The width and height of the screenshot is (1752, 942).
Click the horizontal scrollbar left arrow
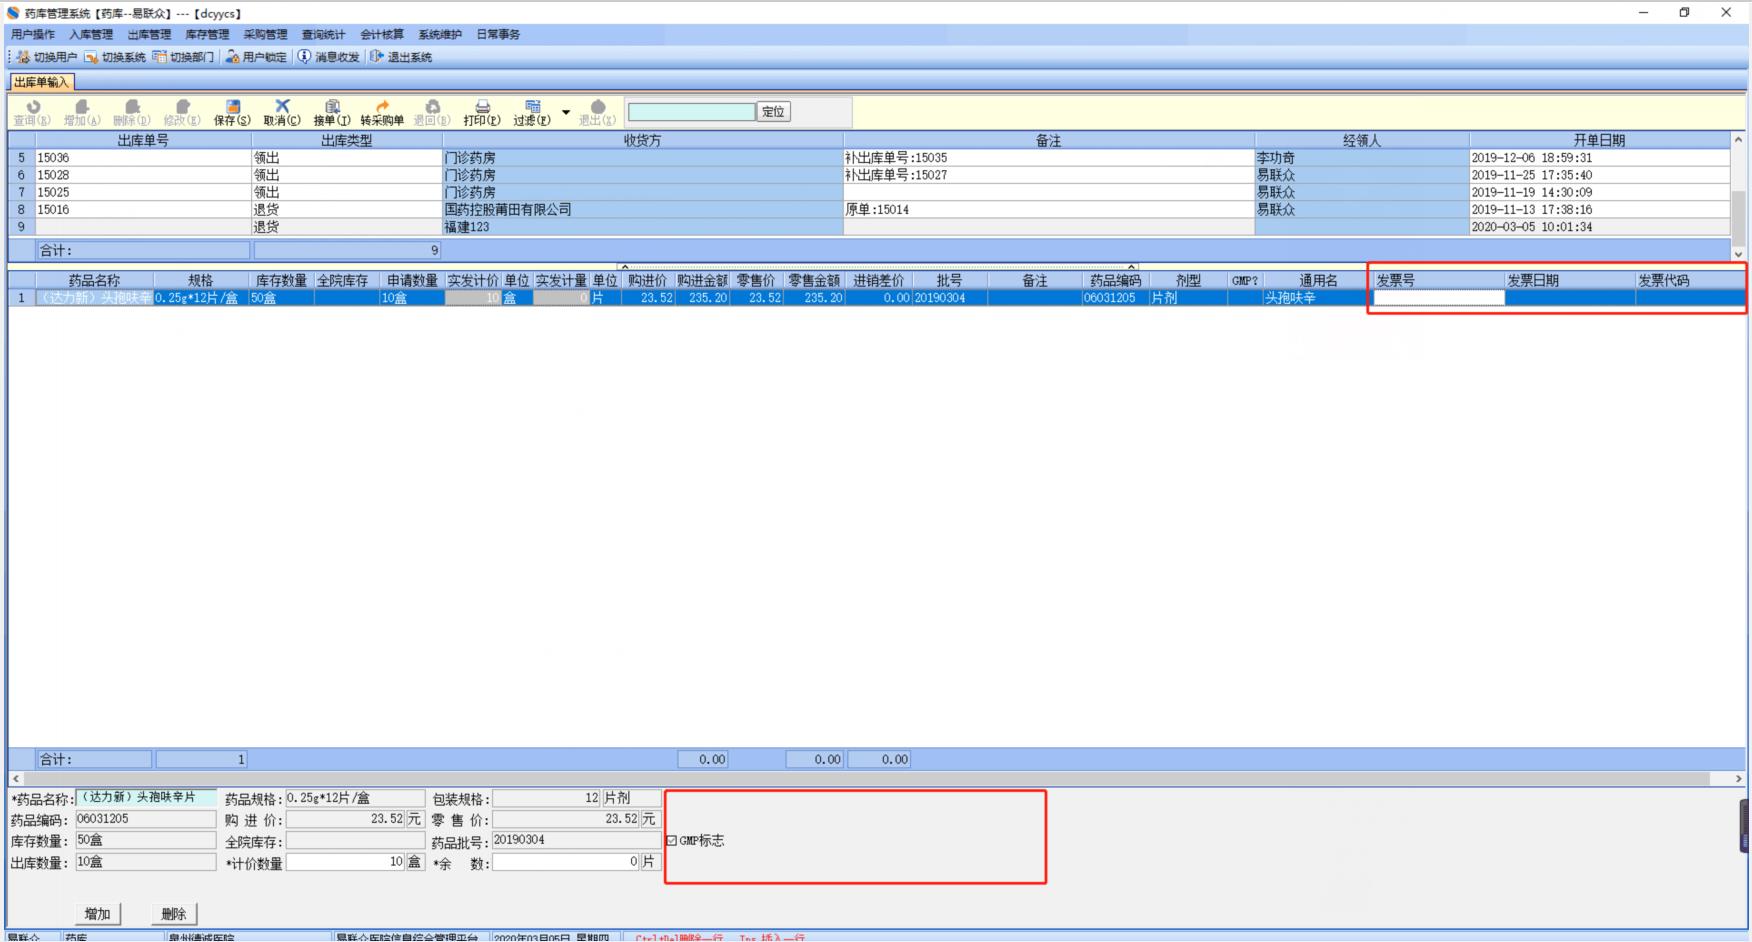coord(15,778)
